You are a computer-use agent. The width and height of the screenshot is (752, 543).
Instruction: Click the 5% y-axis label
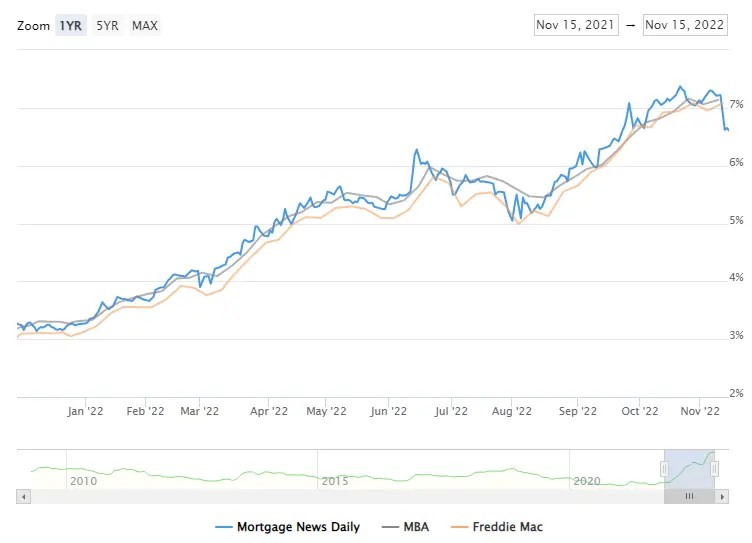click(736, 220)
